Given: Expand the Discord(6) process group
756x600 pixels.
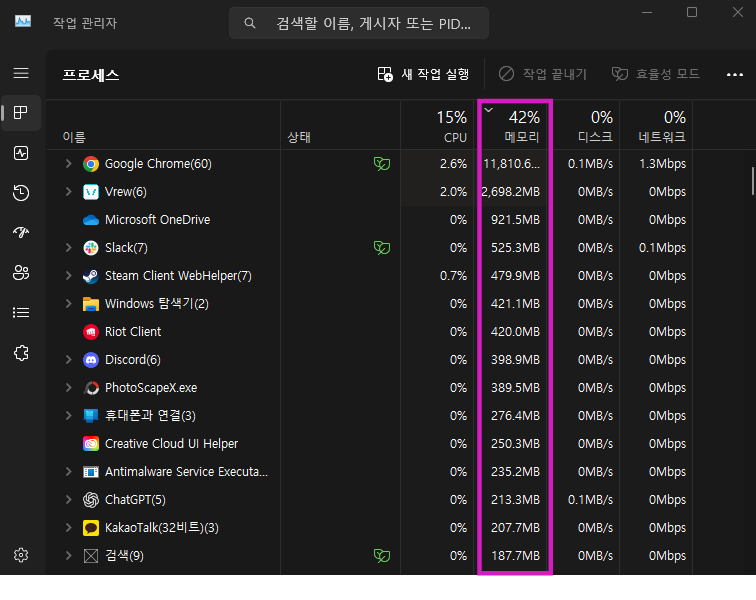Looking at the screenshot, I should (x=68, y=360).
